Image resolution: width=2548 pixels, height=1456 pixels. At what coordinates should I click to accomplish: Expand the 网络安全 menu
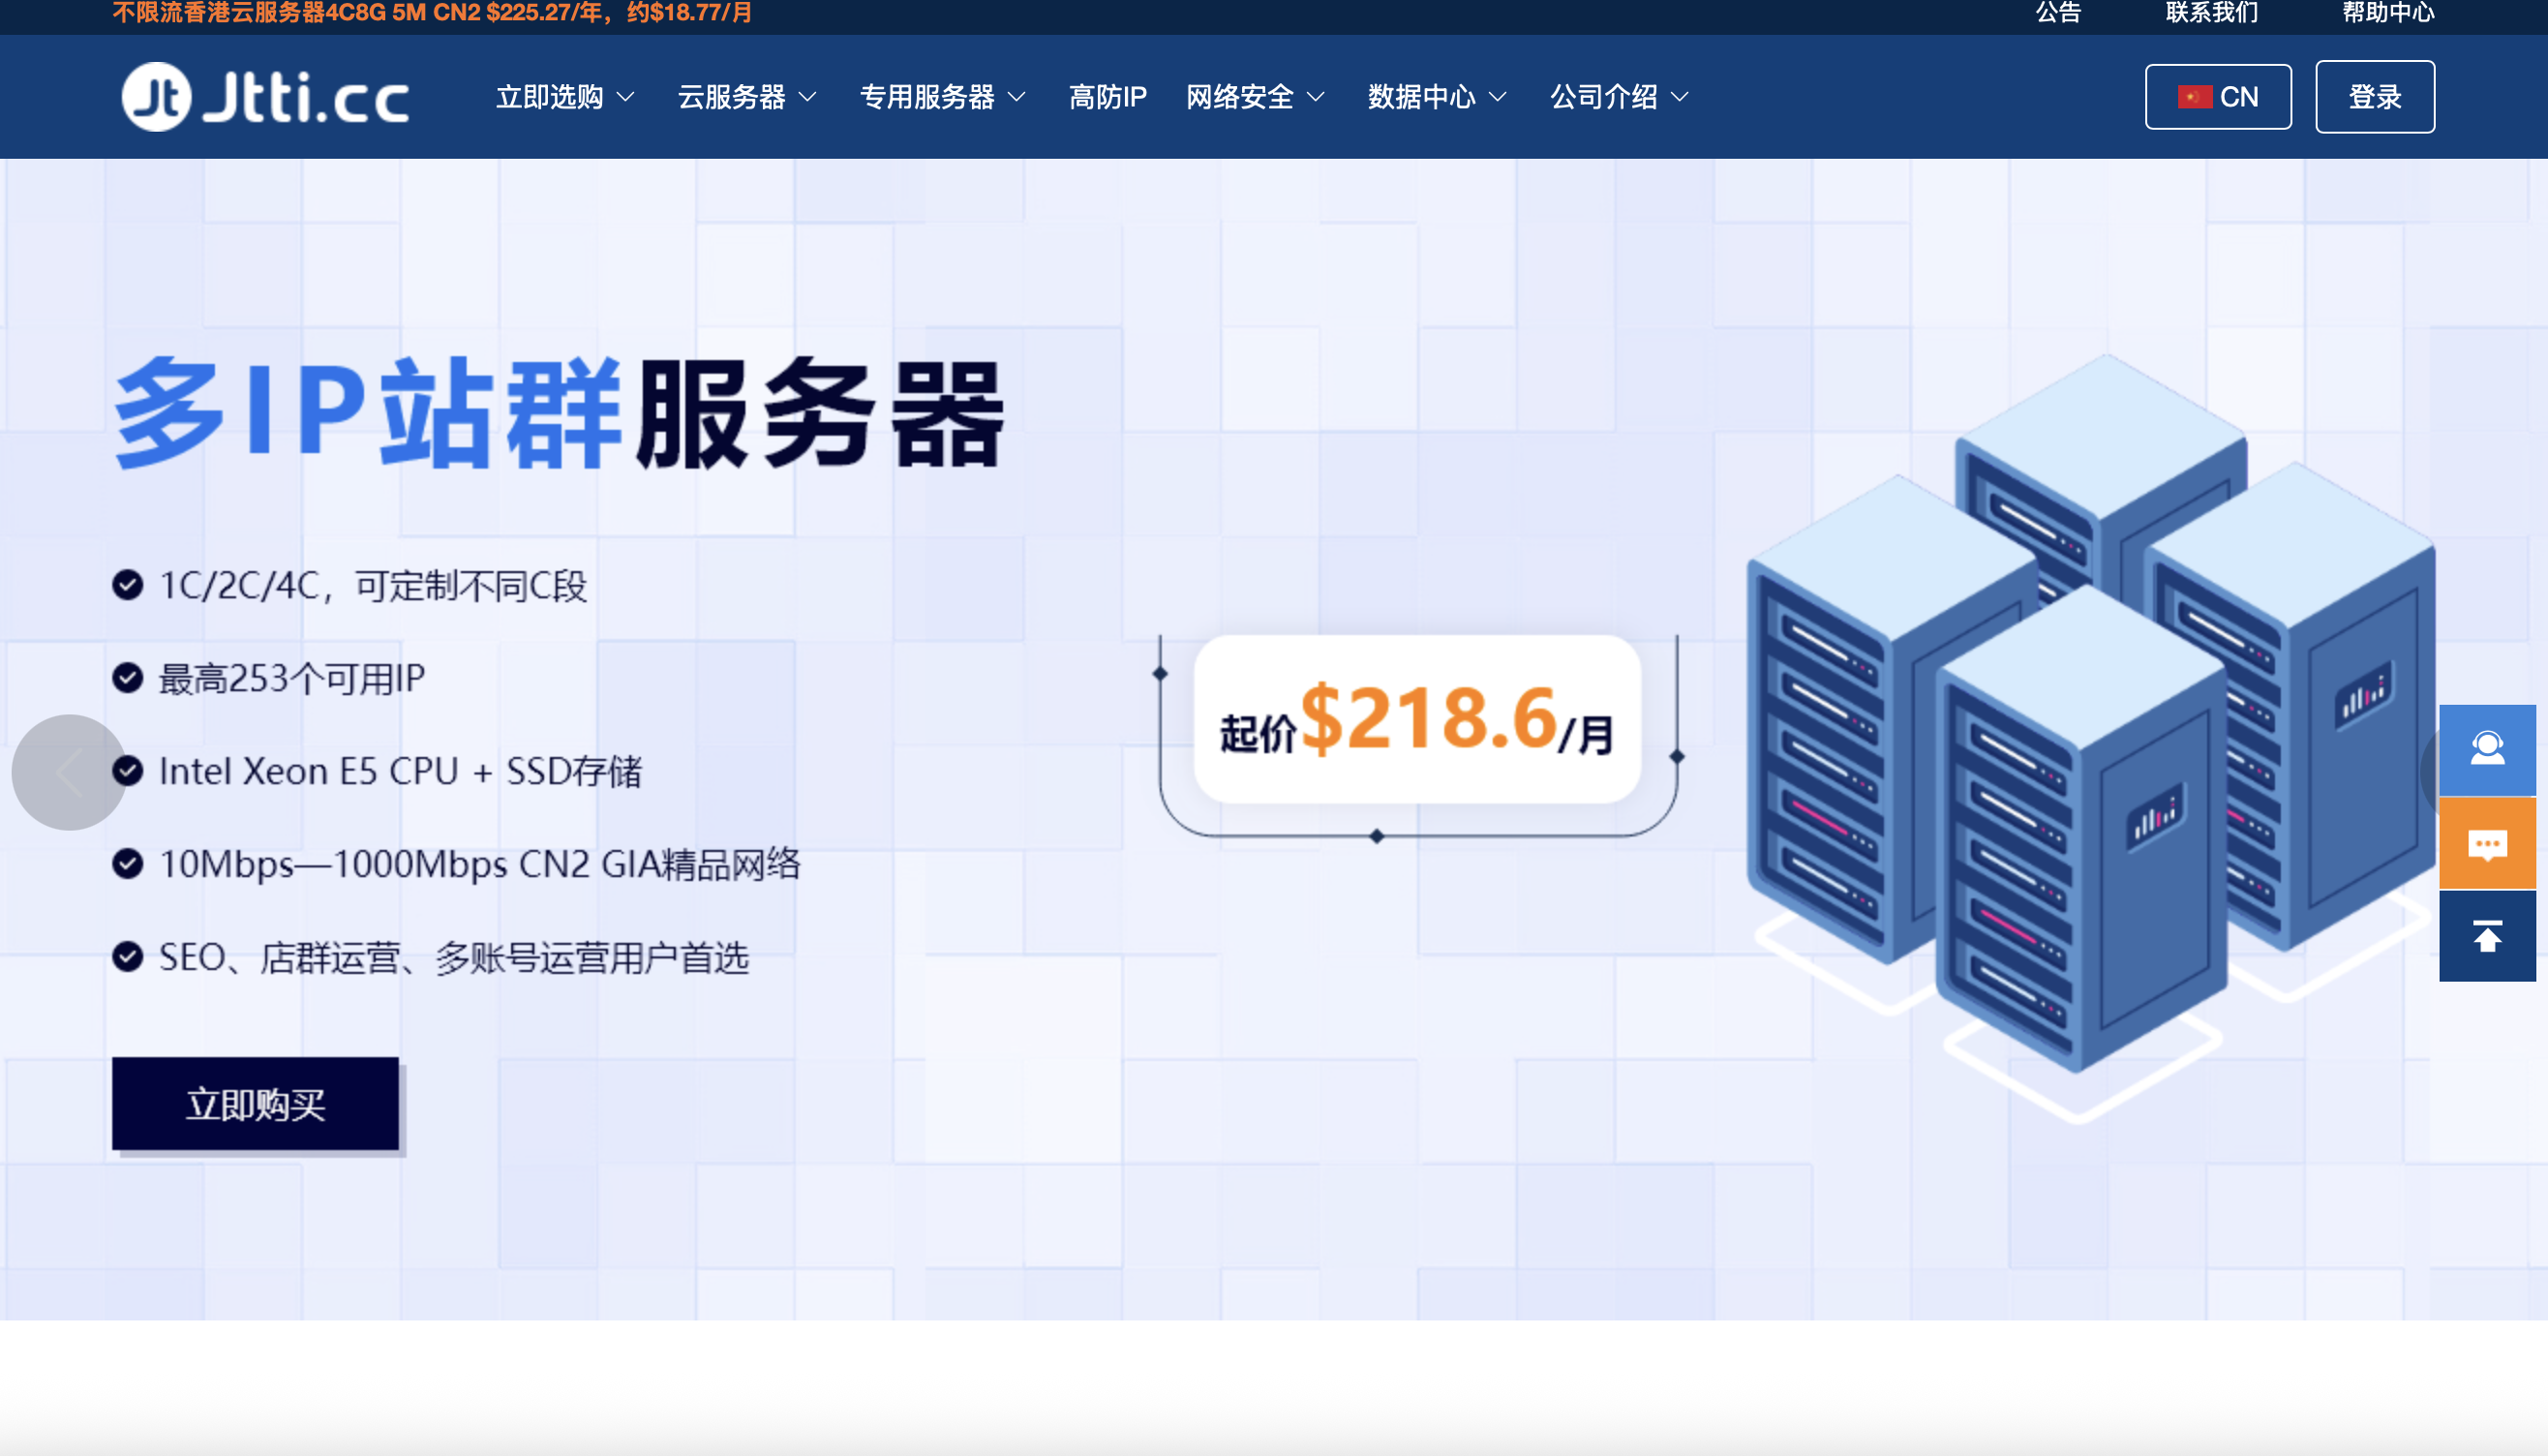(1254, 97)
